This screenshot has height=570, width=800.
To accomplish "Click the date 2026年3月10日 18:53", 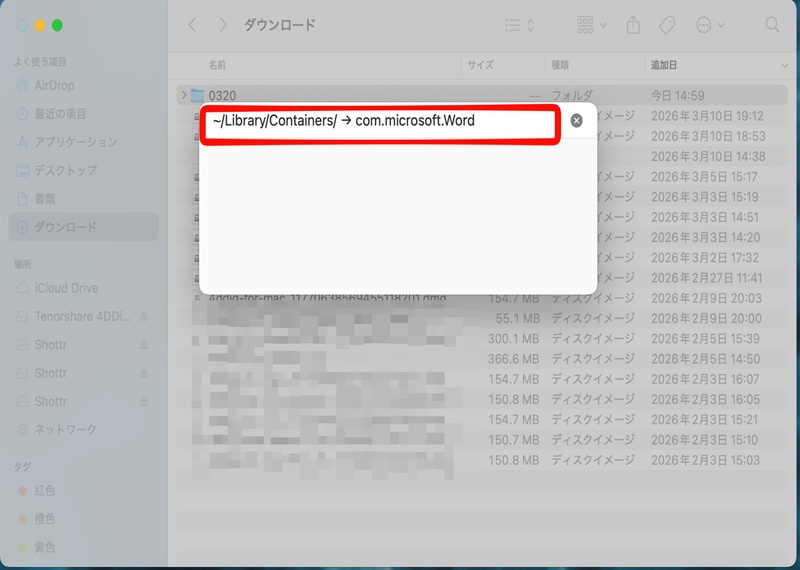I will [x=708, y=137].
